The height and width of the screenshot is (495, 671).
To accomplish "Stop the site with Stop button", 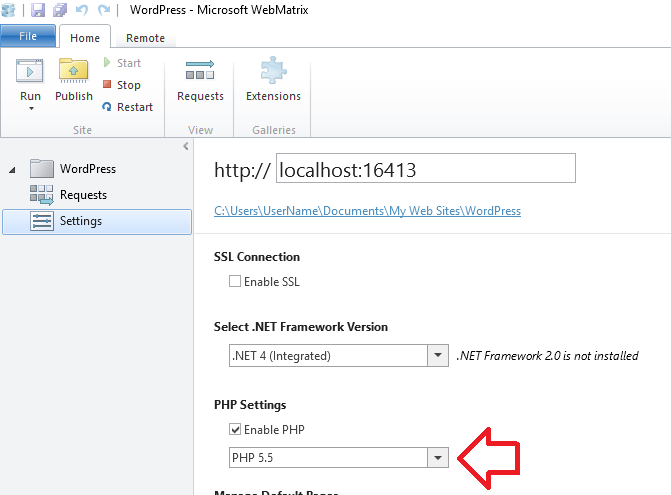I will click(122, 85).
